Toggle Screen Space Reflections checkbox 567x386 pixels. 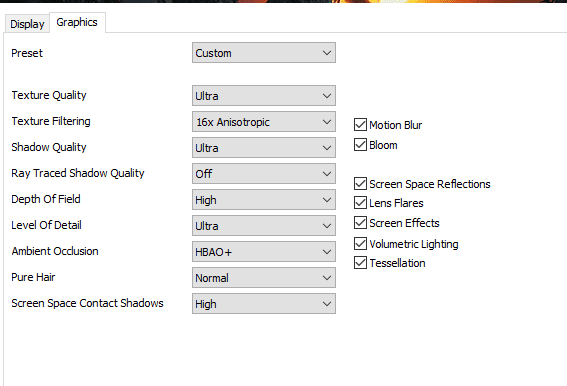[360, 183]
